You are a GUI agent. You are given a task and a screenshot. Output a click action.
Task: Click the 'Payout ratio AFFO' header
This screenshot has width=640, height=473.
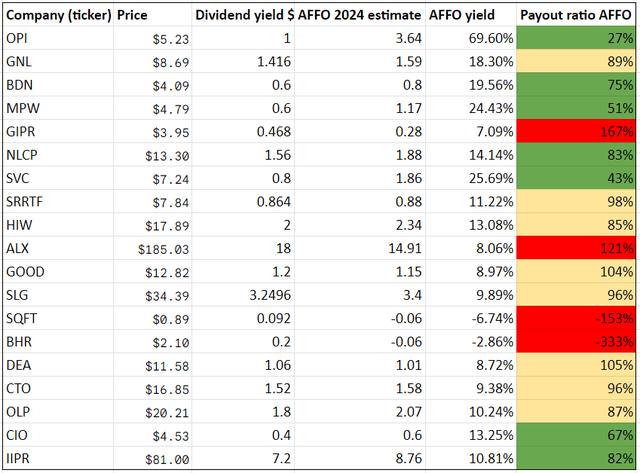tap(576, 15)
